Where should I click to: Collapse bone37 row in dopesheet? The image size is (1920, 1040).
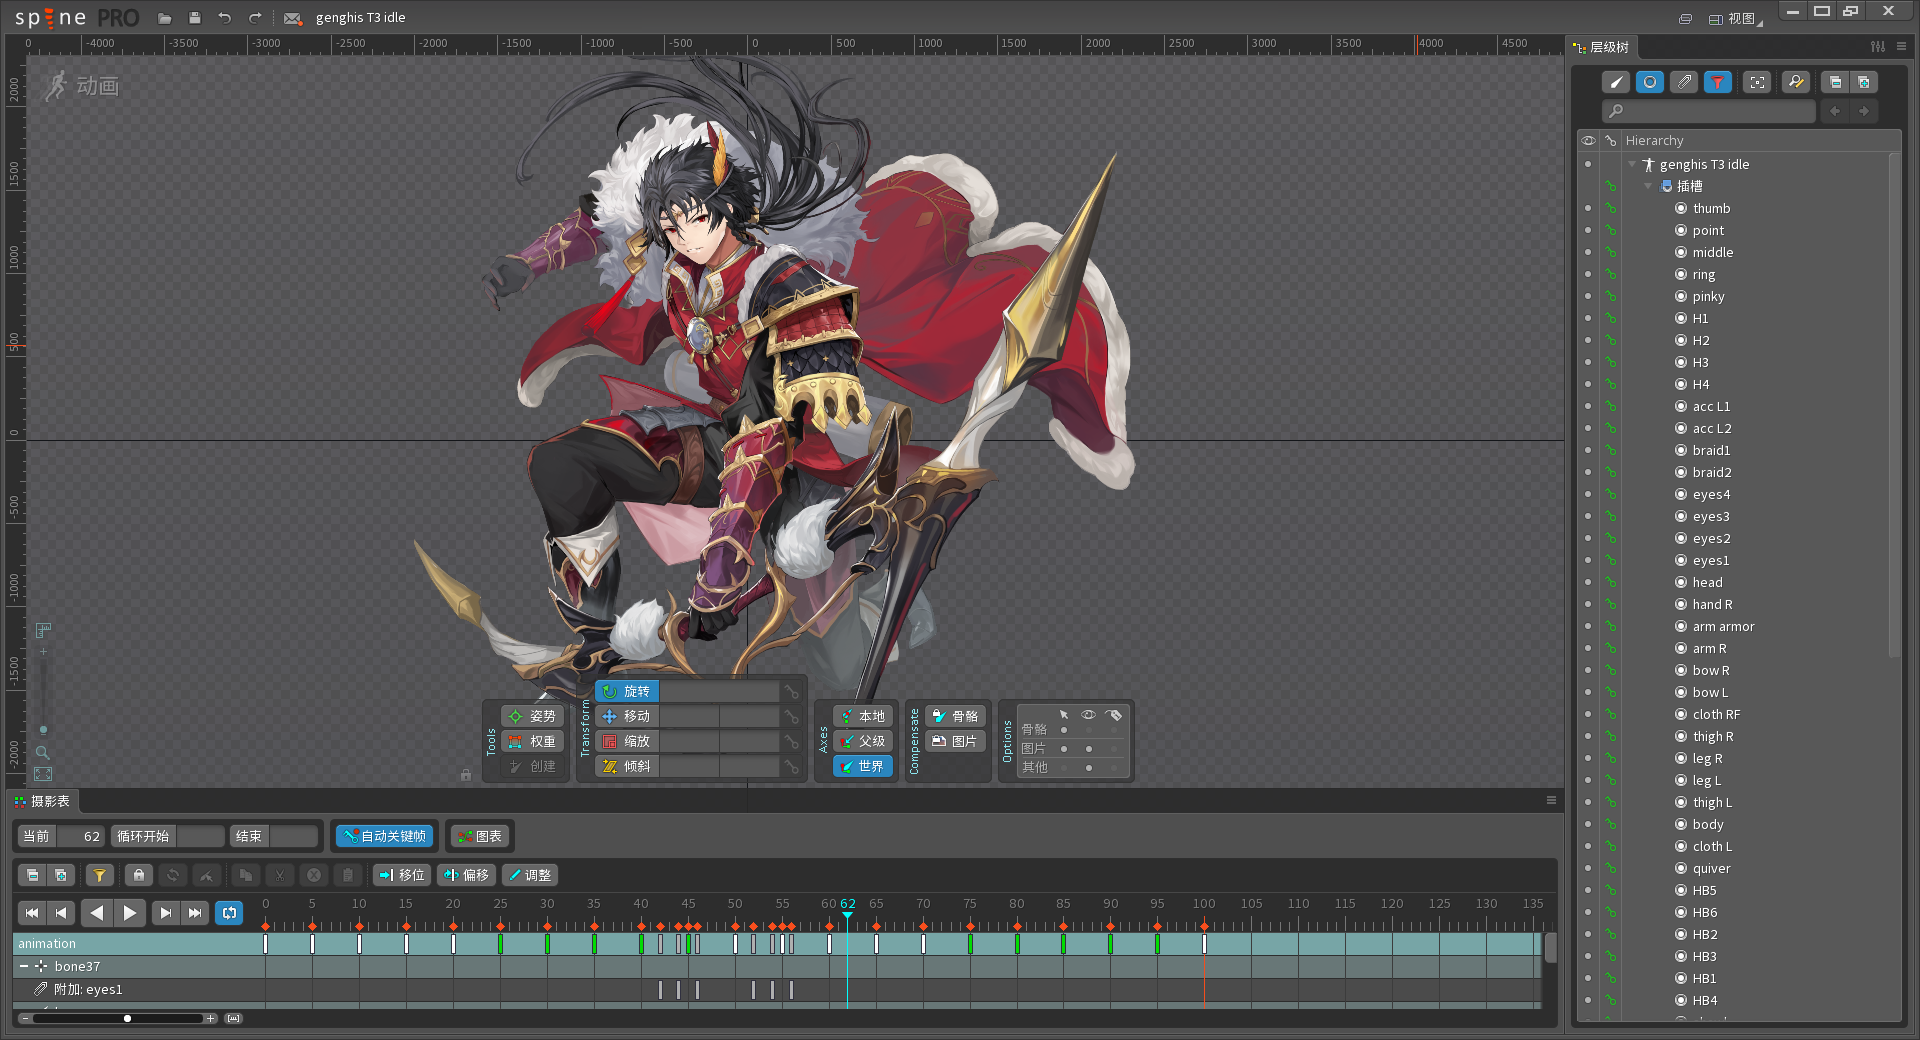(24, 966)
